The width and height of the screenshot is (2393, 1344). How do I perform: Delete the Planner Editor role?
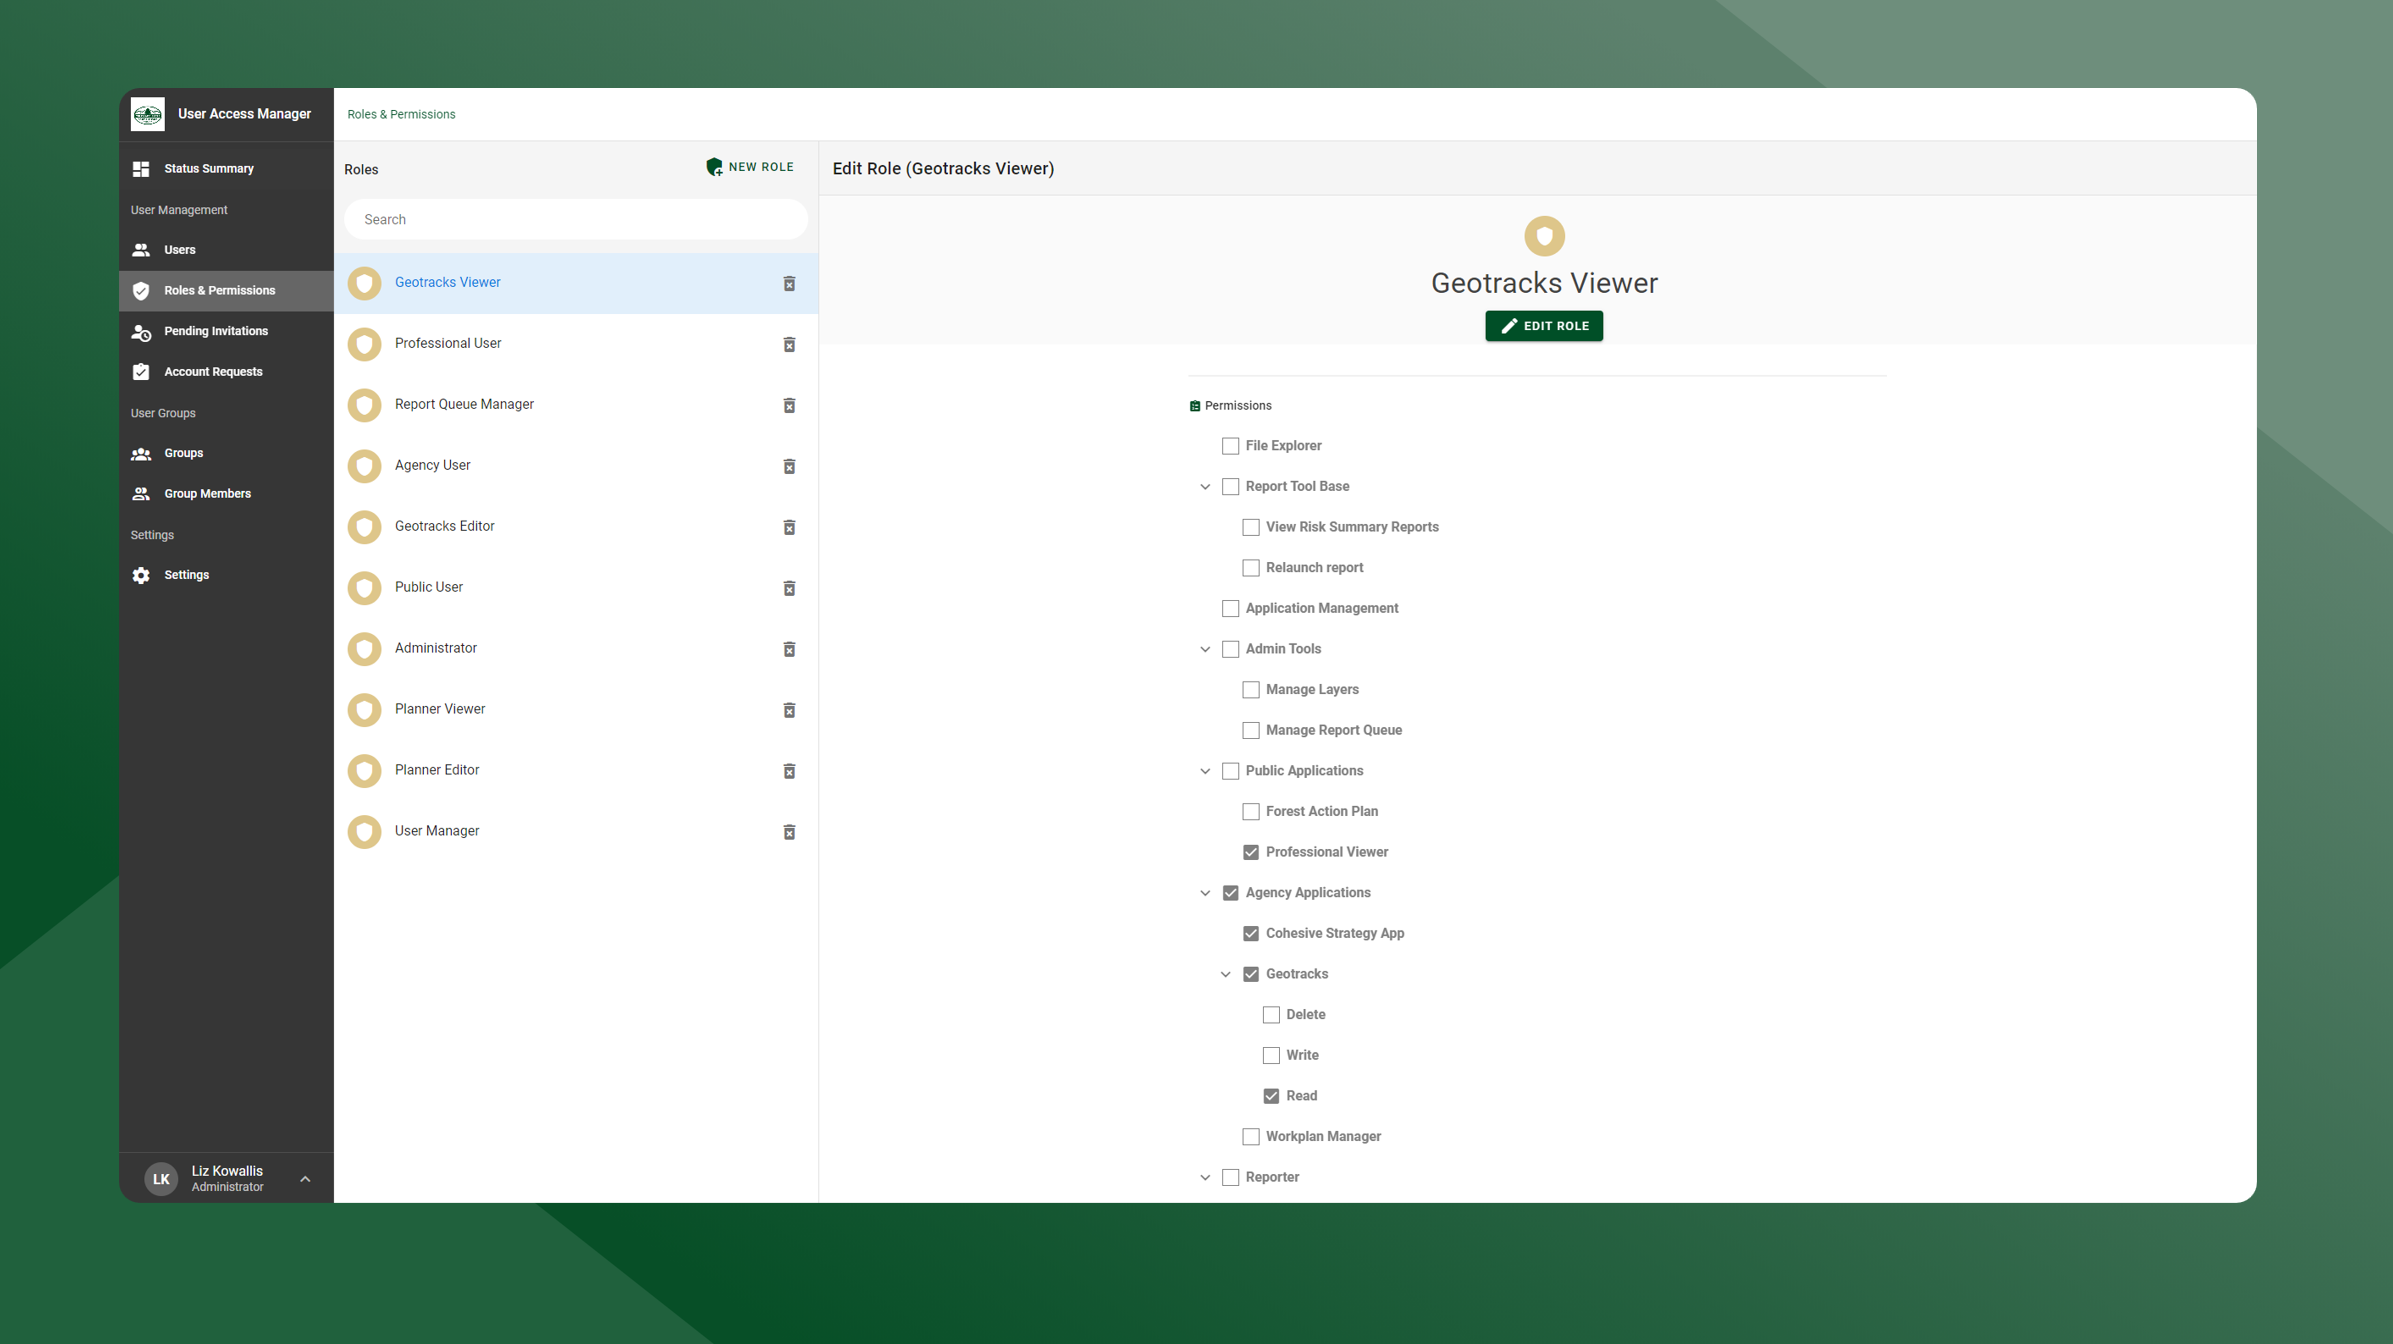(x=789, y=772)
